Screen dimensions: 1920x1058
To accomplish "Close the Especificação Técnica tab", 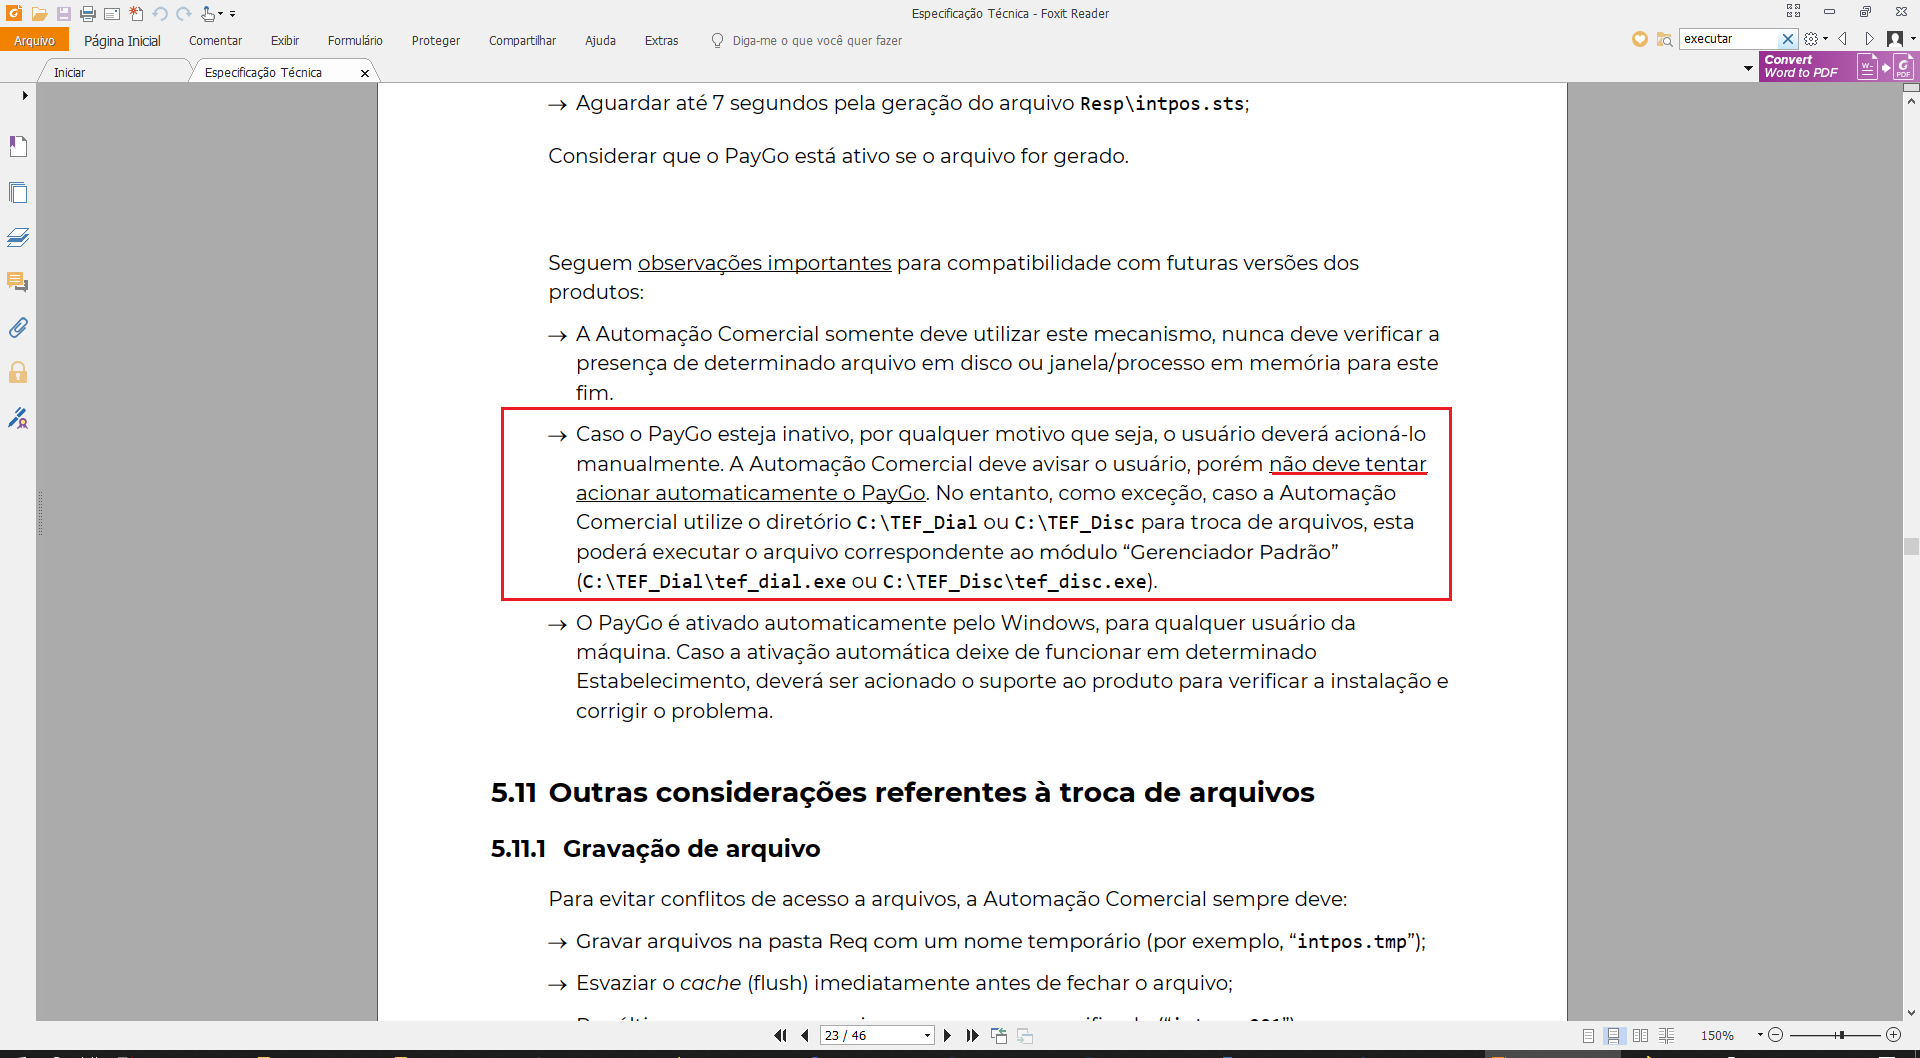I will click(x=365, y=73).
